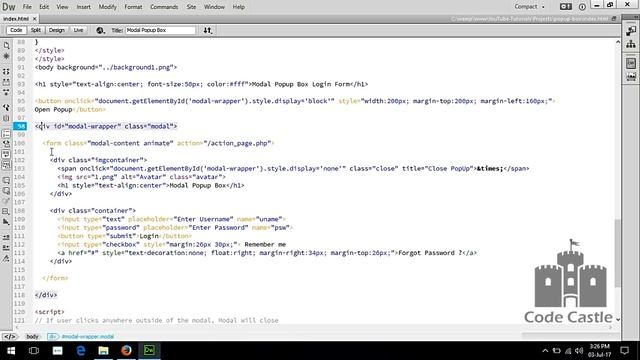Screen dimensions: 640x360
Task: Open Recent Snippets icon
Action: coord(6,211)
